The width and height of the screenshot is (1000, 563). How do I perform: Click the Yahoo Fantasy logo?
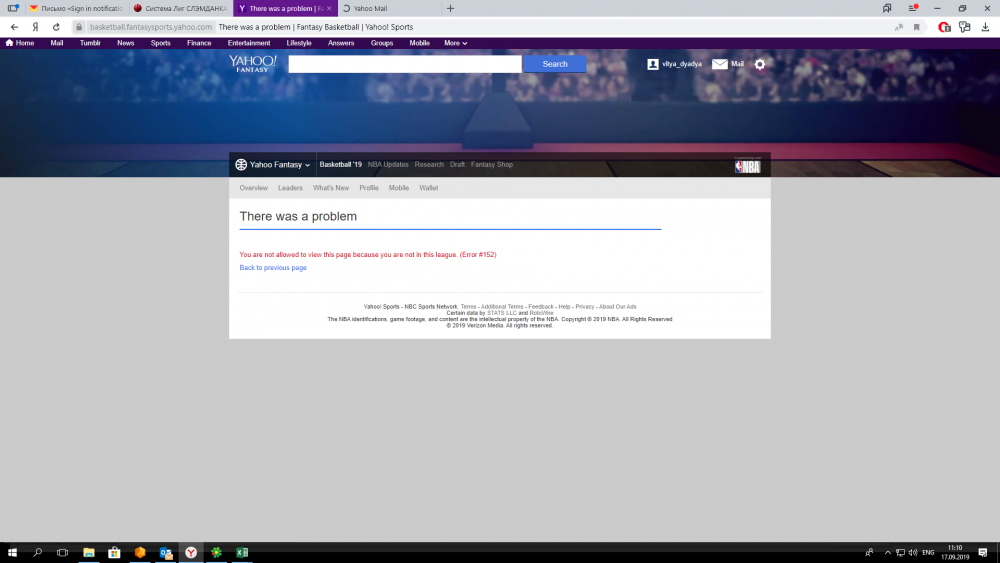click(x=253, y=63)
